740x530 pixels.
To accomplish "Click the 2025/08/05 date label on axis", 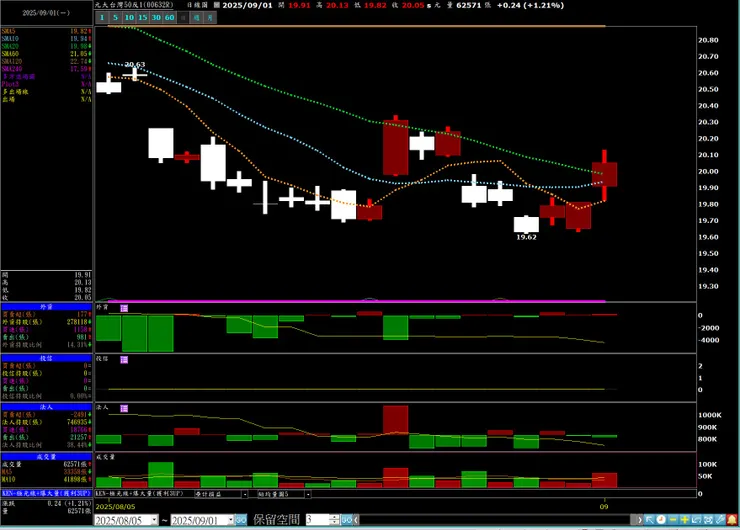I will (115, 506).
